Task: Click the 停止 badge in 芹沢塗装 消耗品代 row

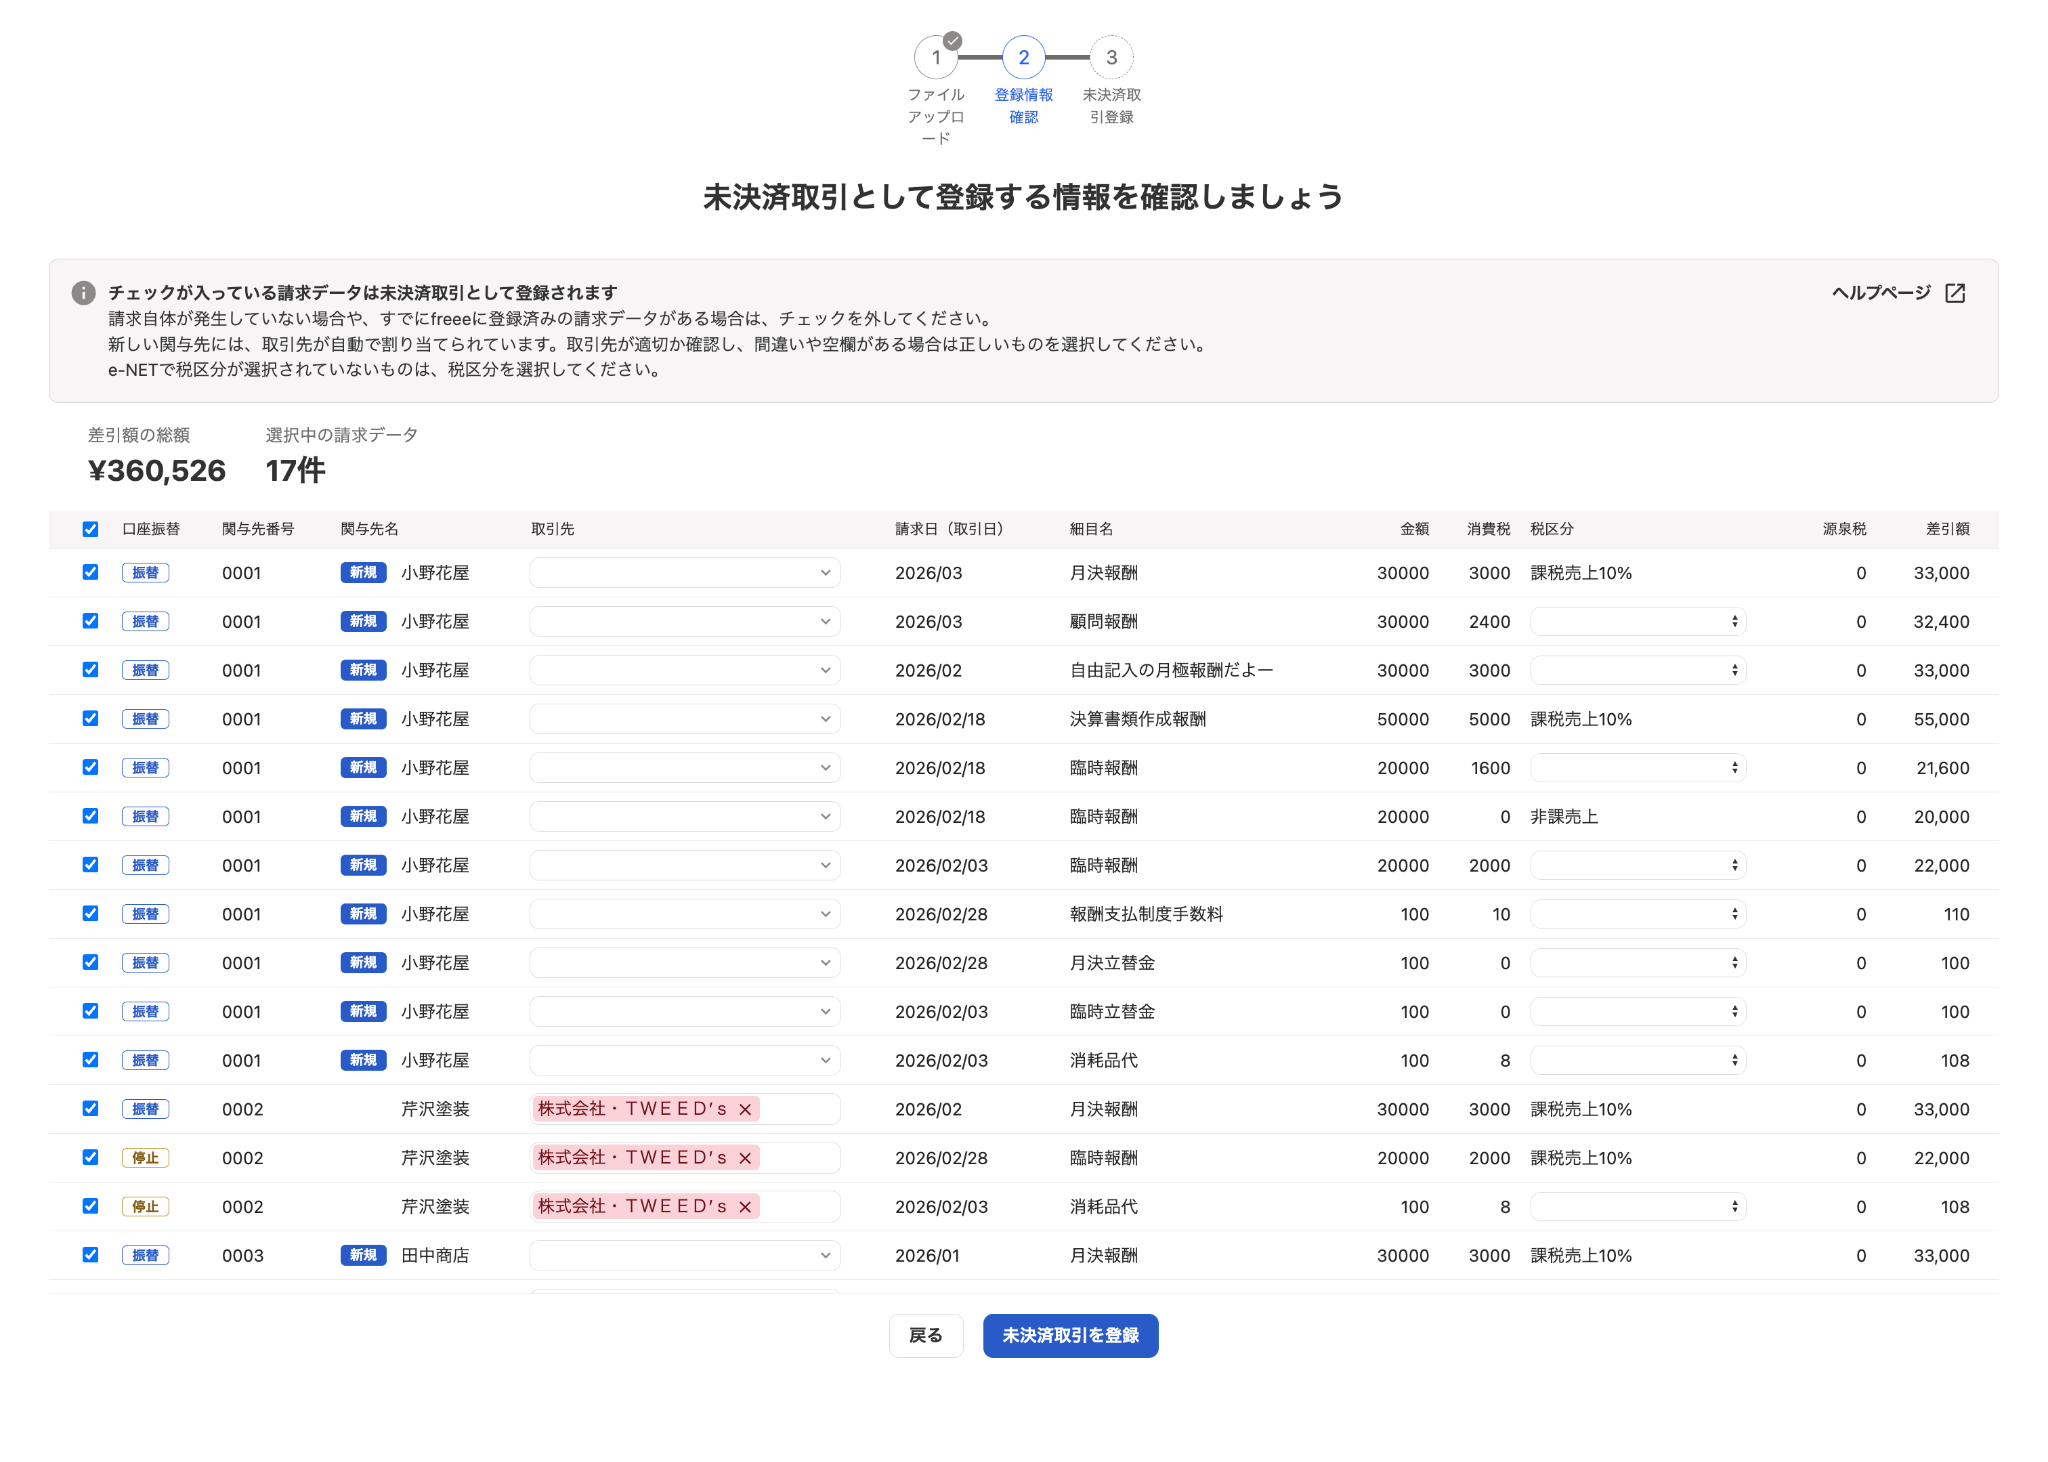Action: pos(146,1207)
